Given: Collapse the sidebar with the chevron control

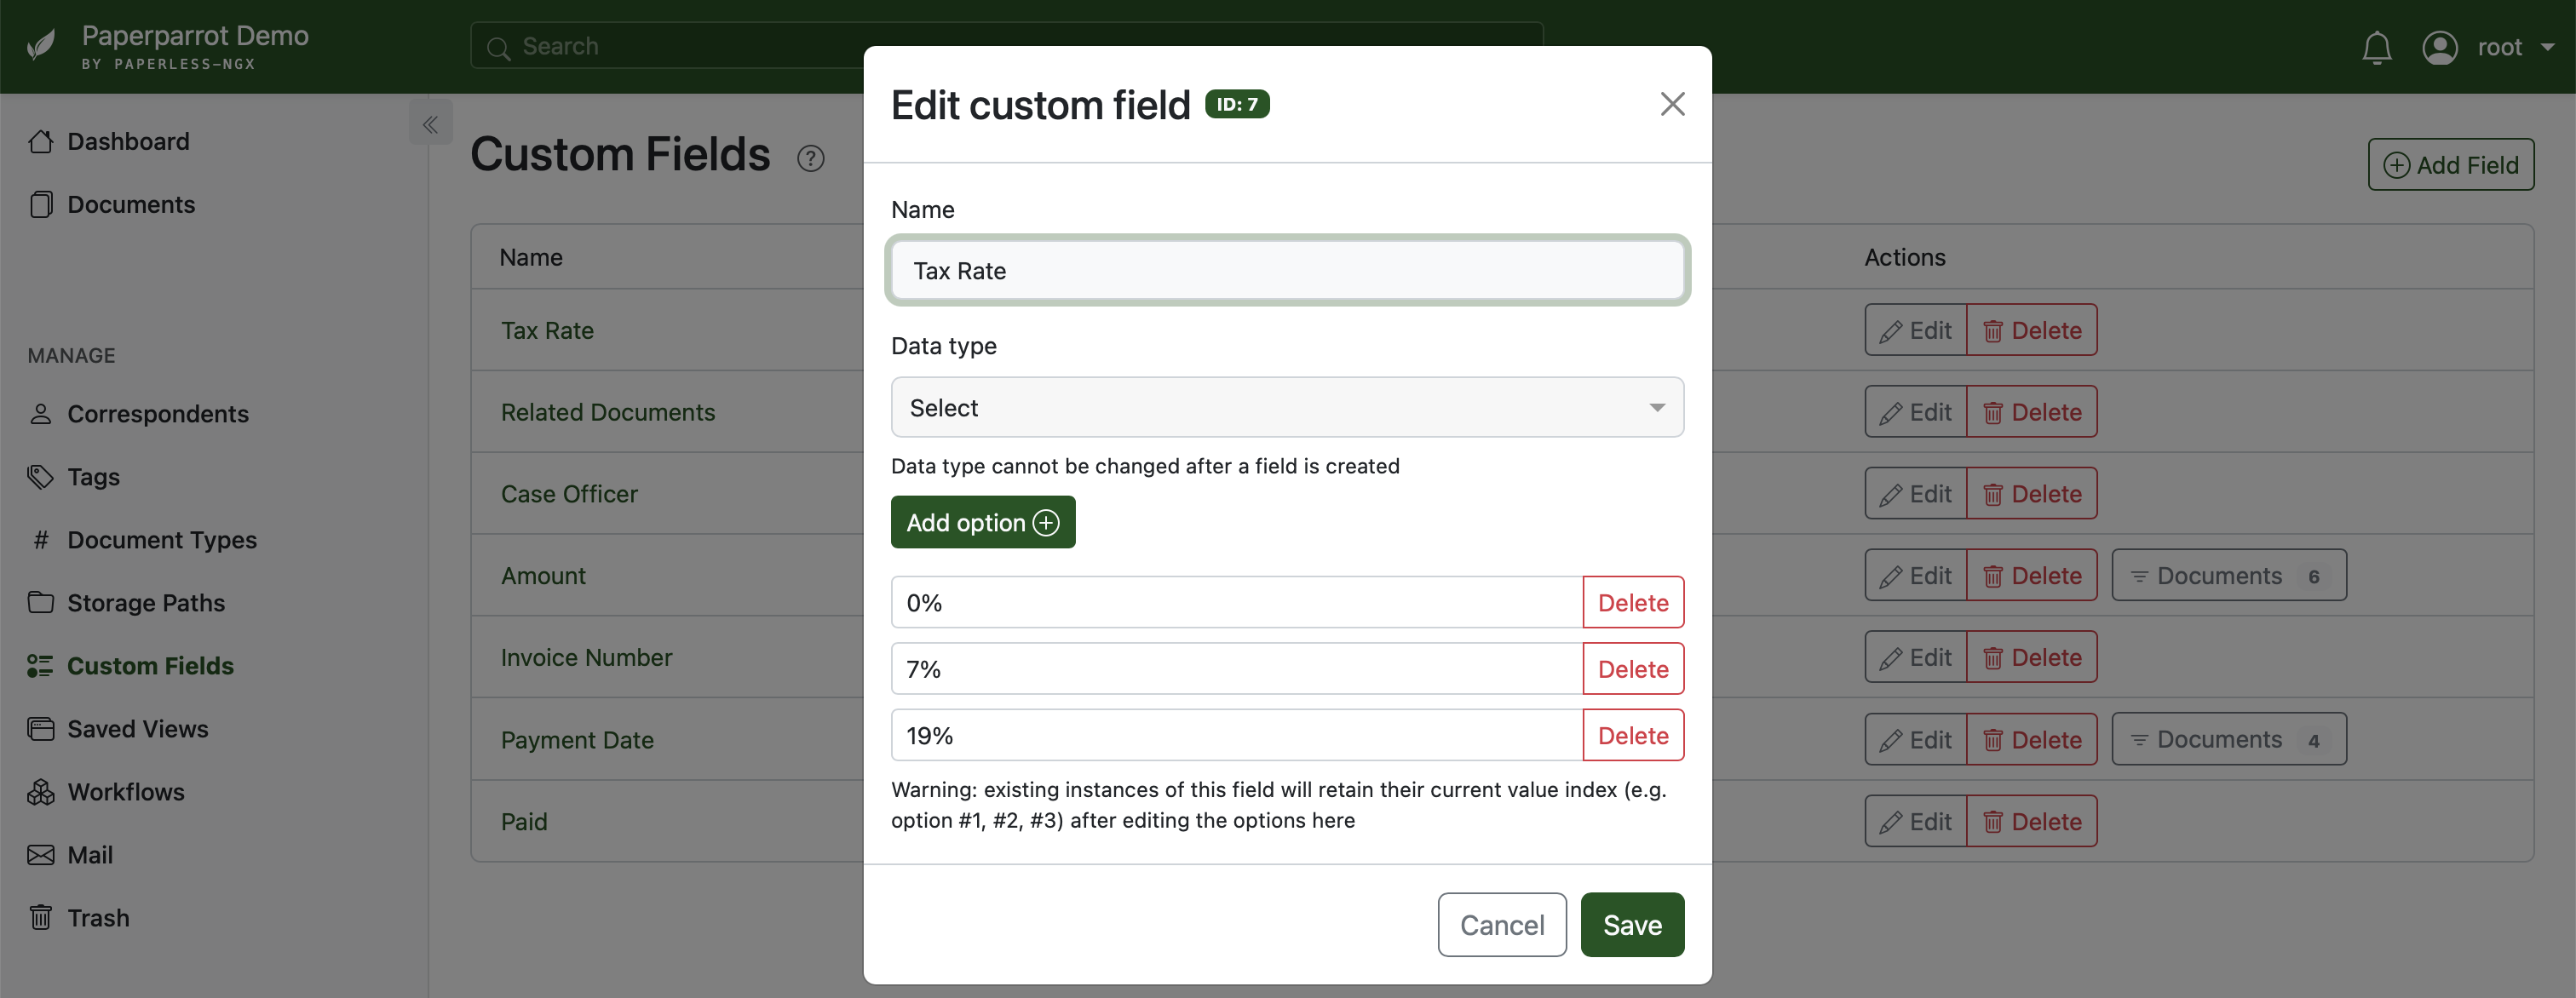Looking at the screenshot, I should coord(431,123).
